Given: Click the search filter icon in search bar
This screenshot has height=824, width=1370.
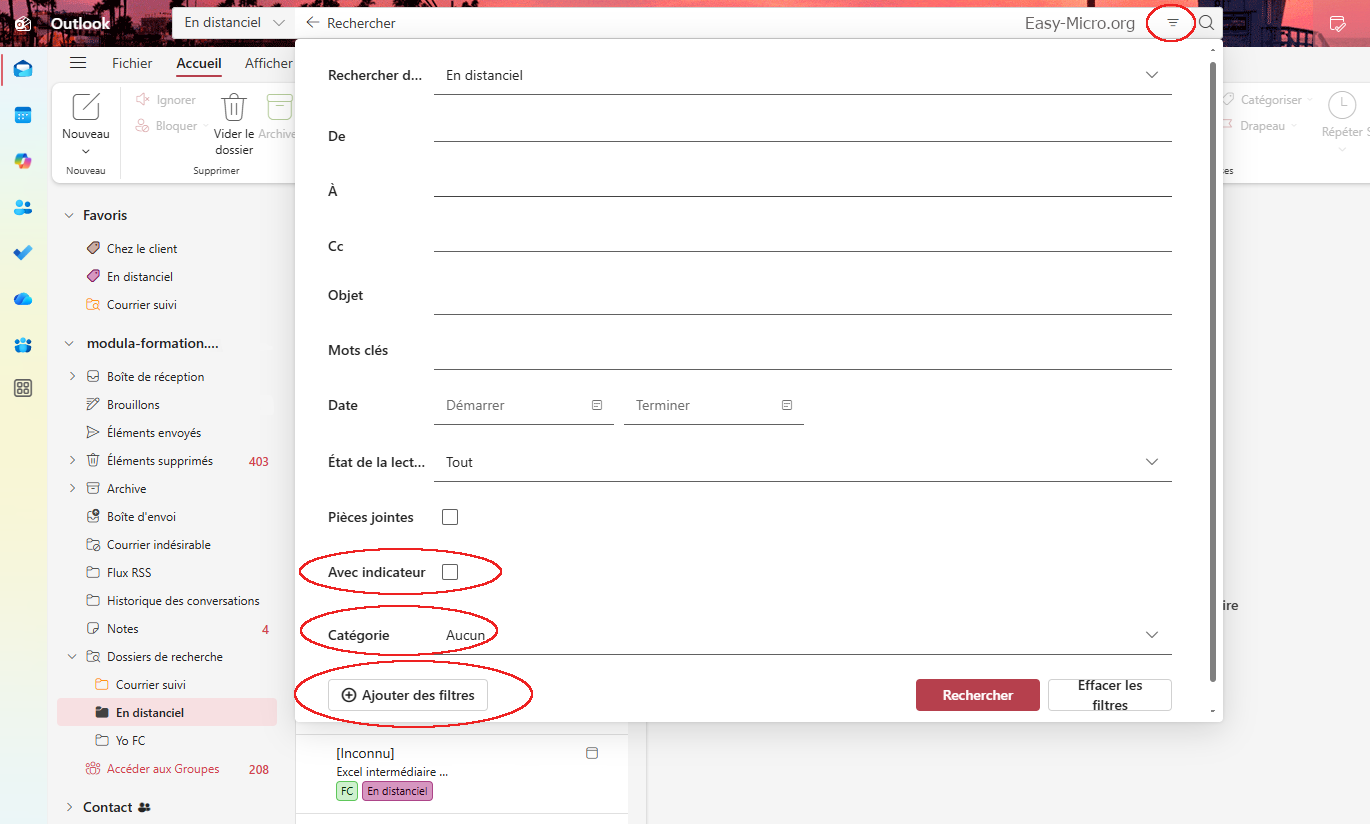Looking at the screenshot, I should point(1173,23).
